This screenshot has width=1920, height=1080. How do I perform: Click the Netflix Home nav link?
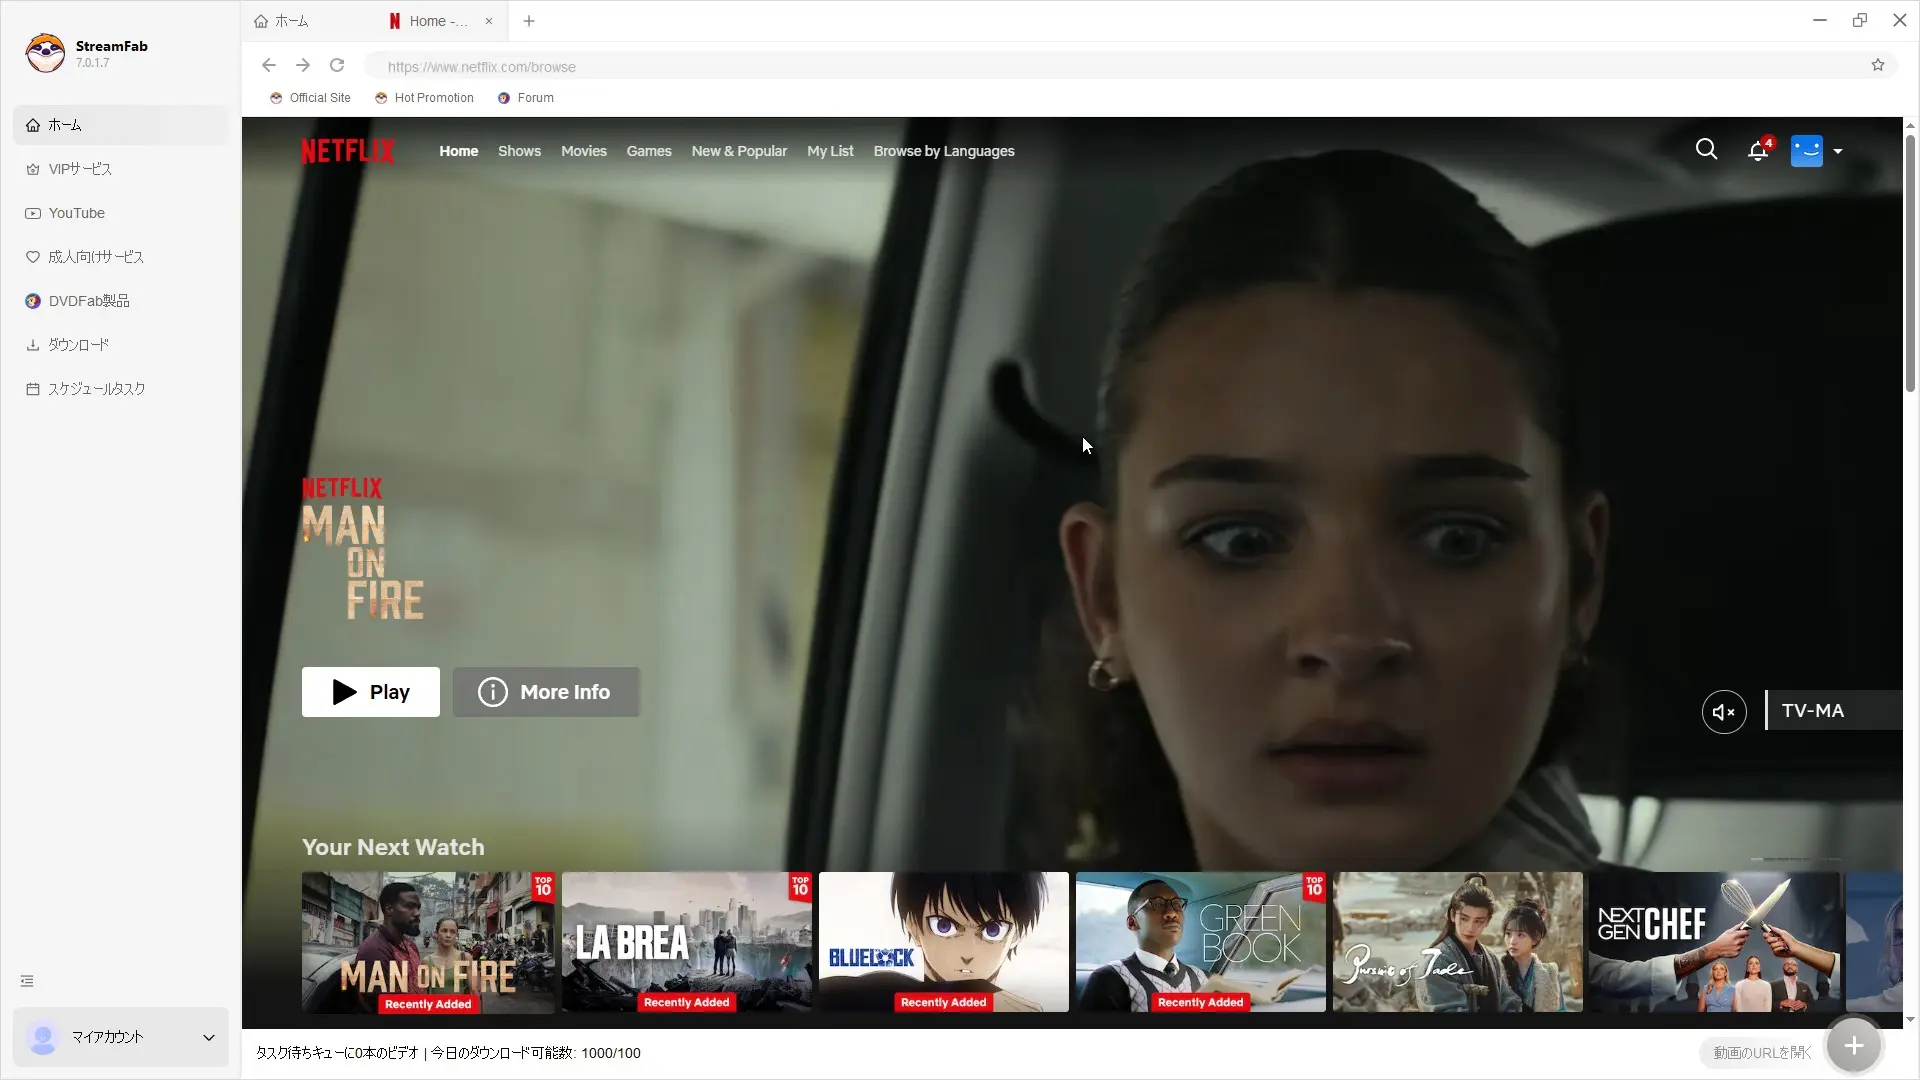pyautogui.click(x=459, y=151)
